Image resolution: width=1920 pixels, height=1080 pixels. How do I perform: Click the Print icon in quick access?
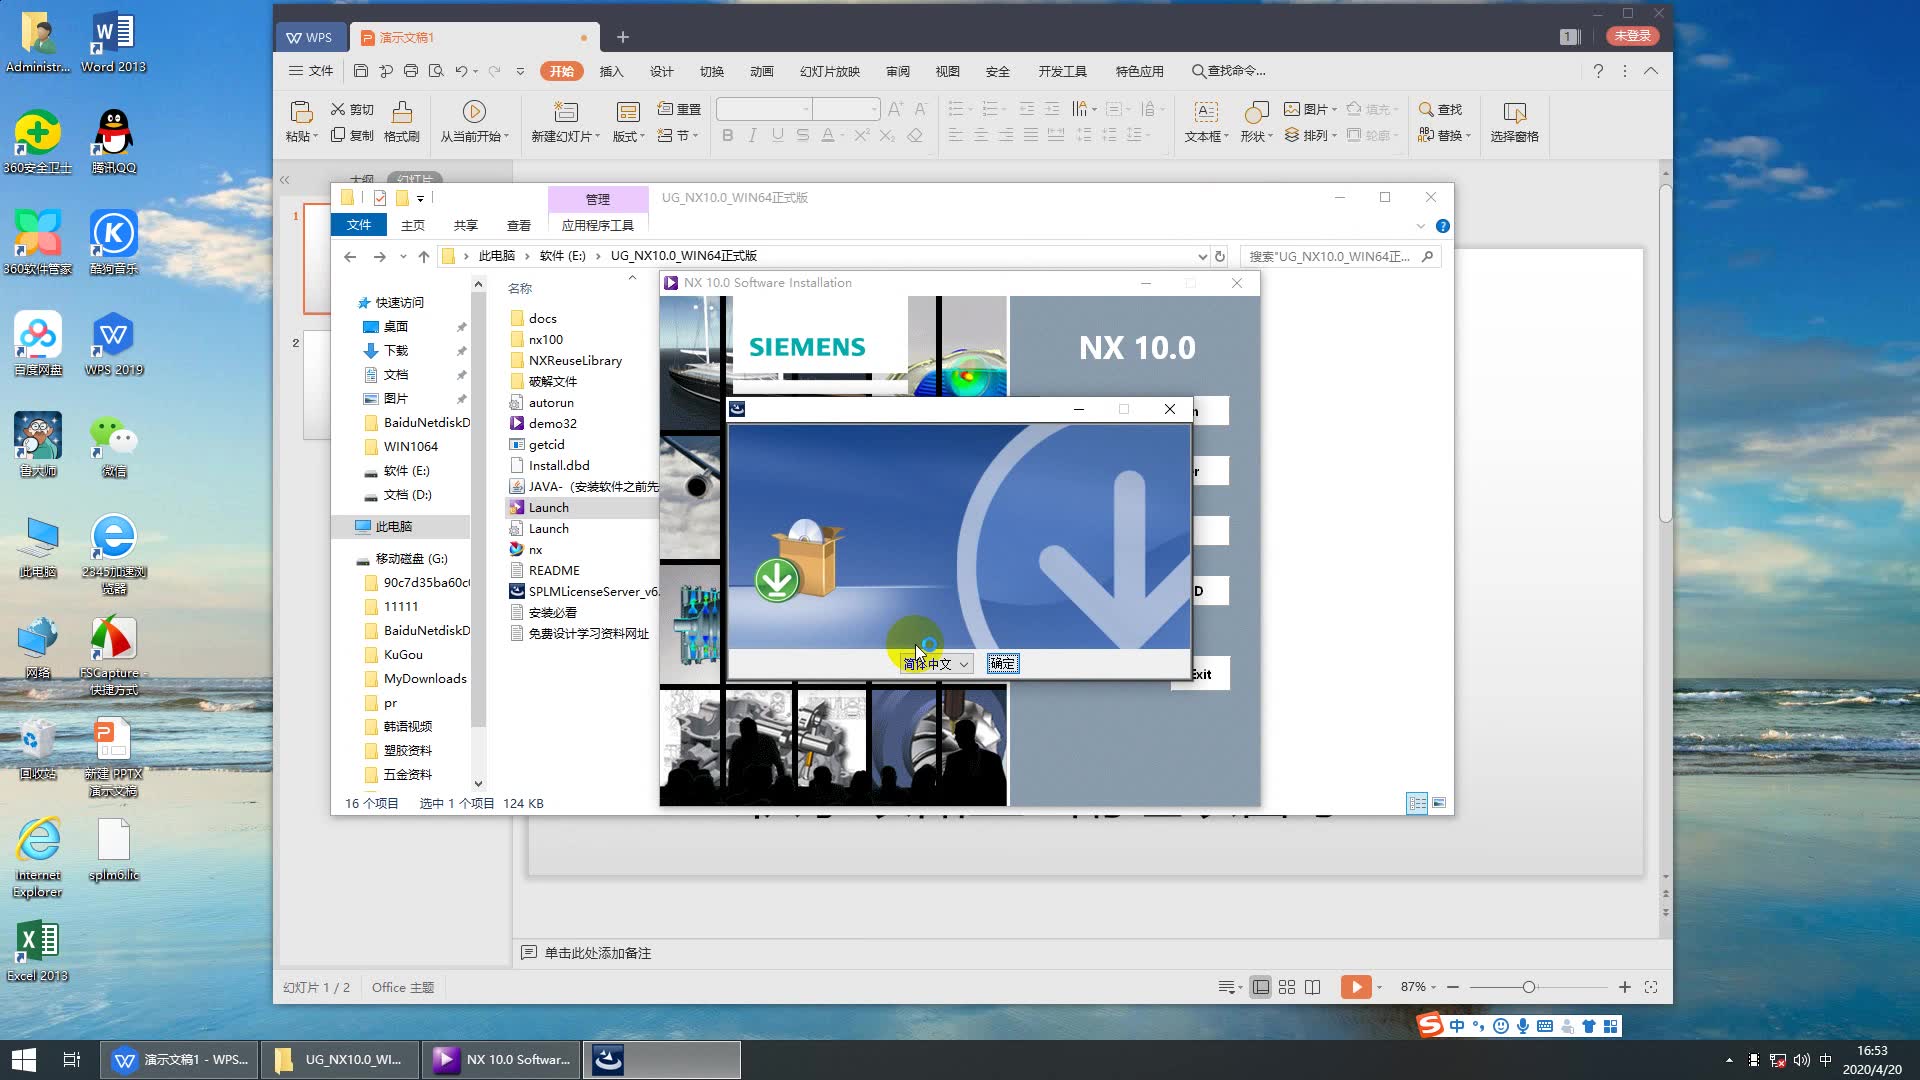pyautogui.click(x=411, y=71)
